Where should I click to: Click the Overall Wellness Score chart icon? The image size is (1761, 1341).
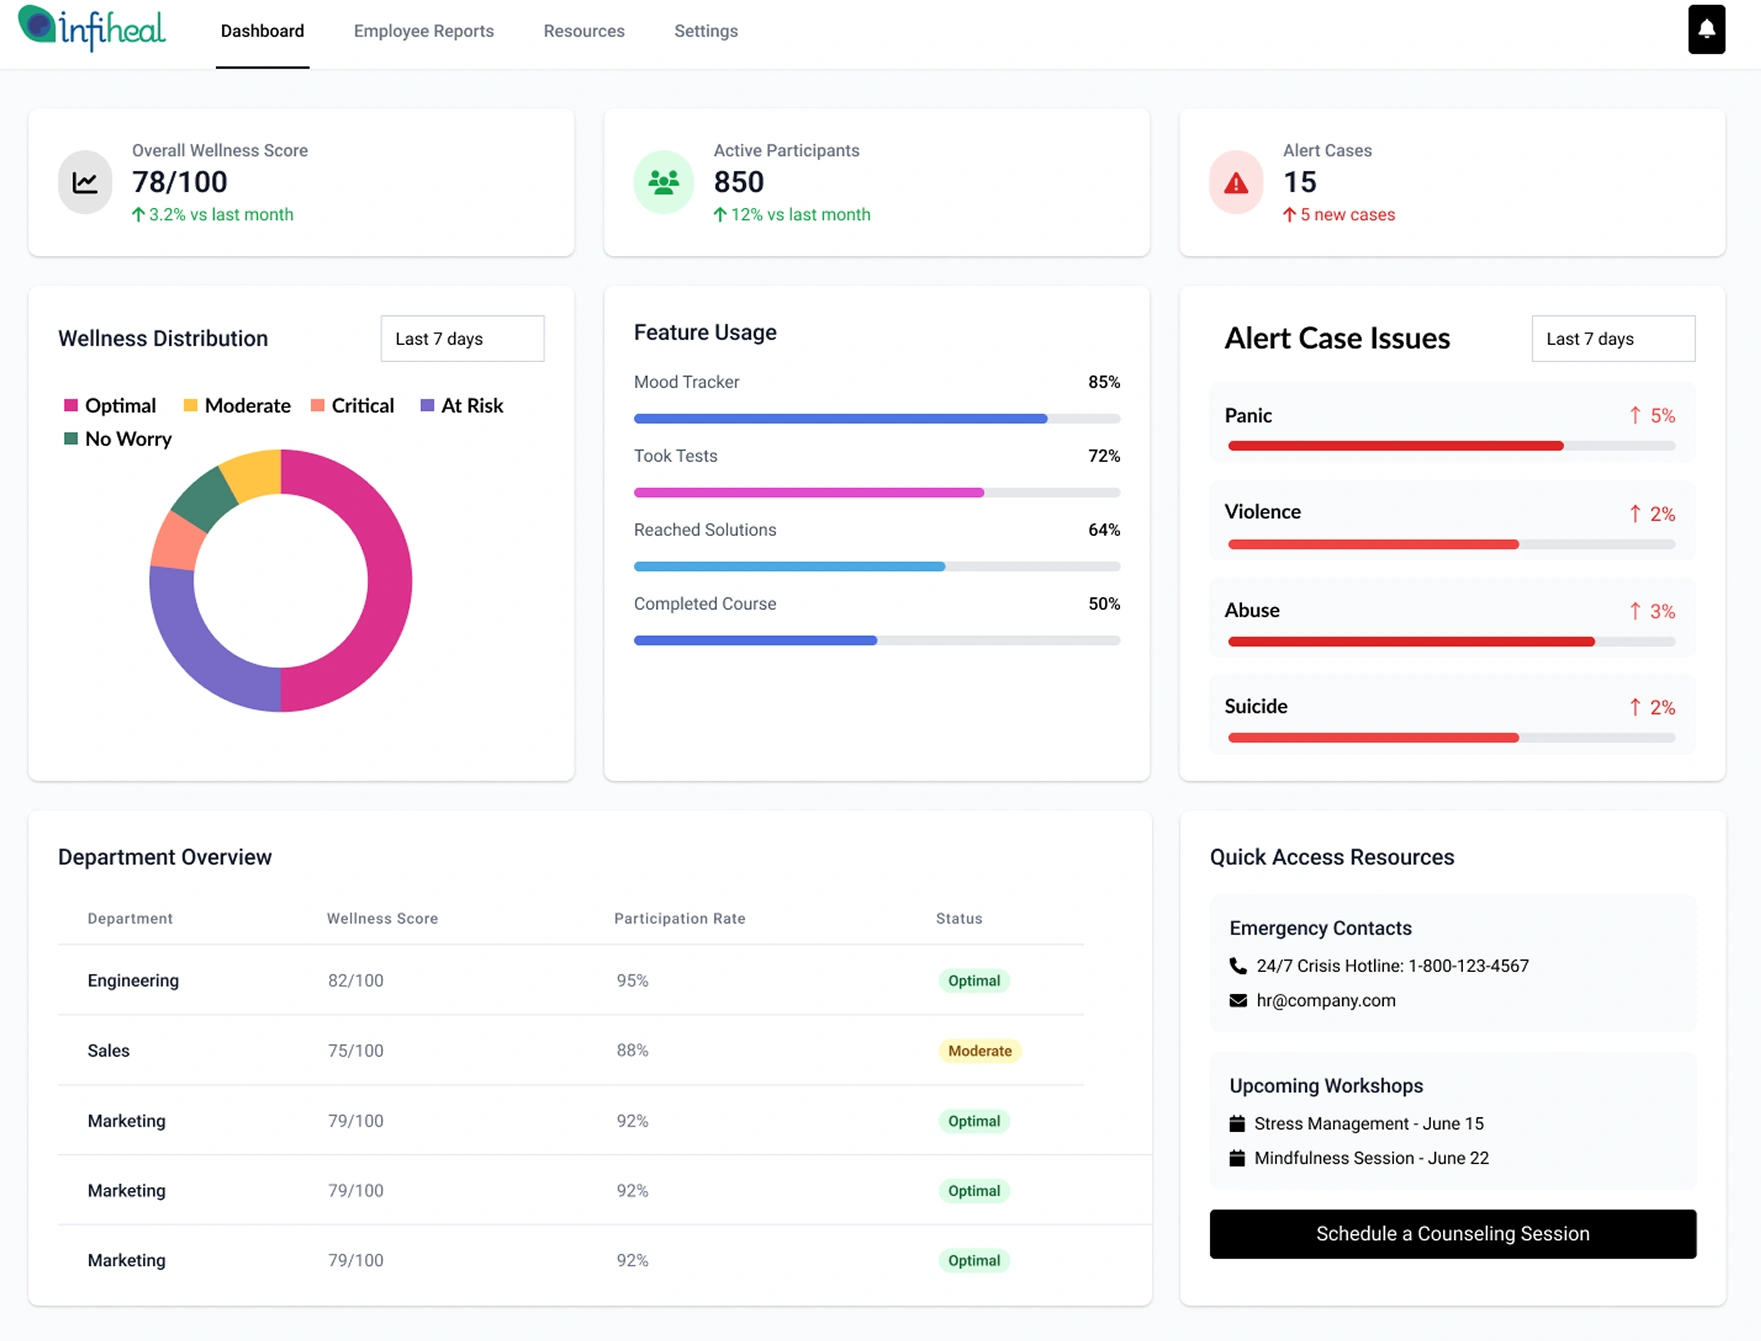coord(84,182)
